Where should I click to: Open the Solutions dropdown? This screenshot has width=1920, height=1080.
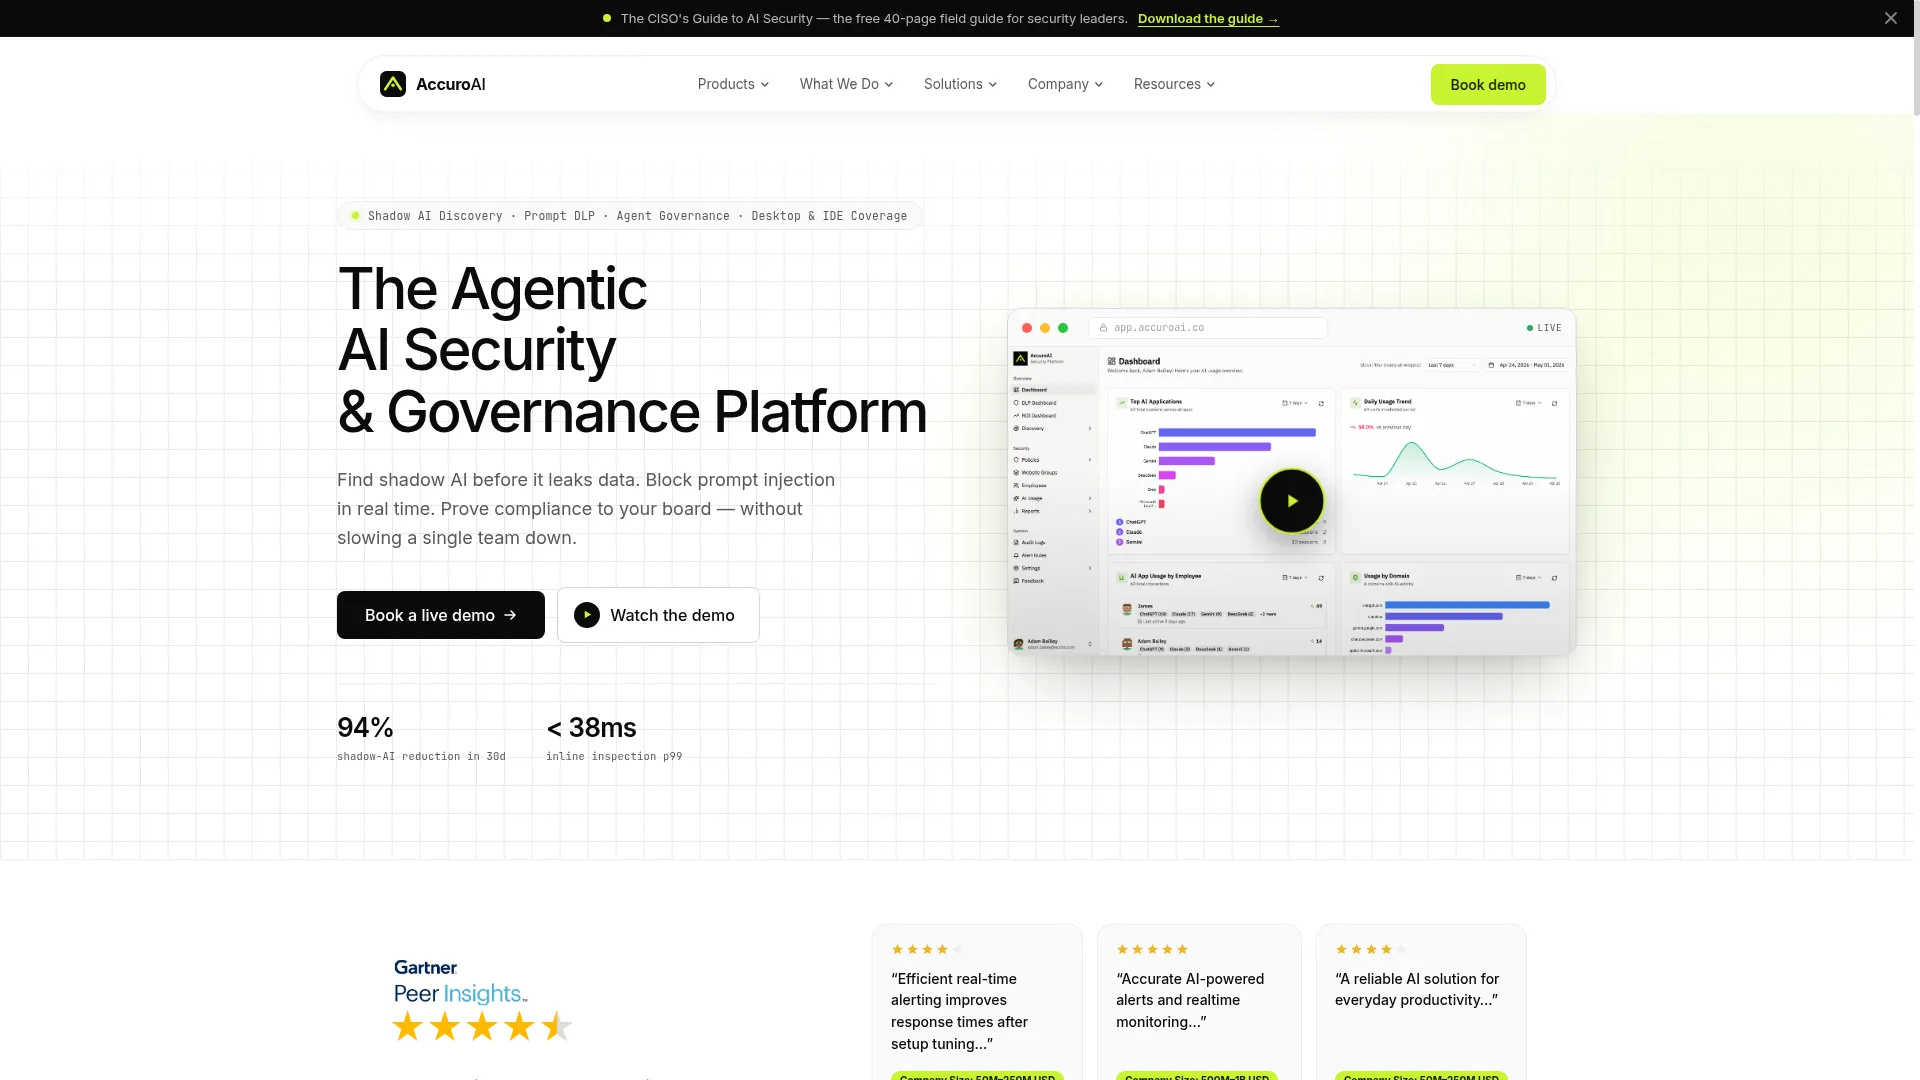coord(960,84)
